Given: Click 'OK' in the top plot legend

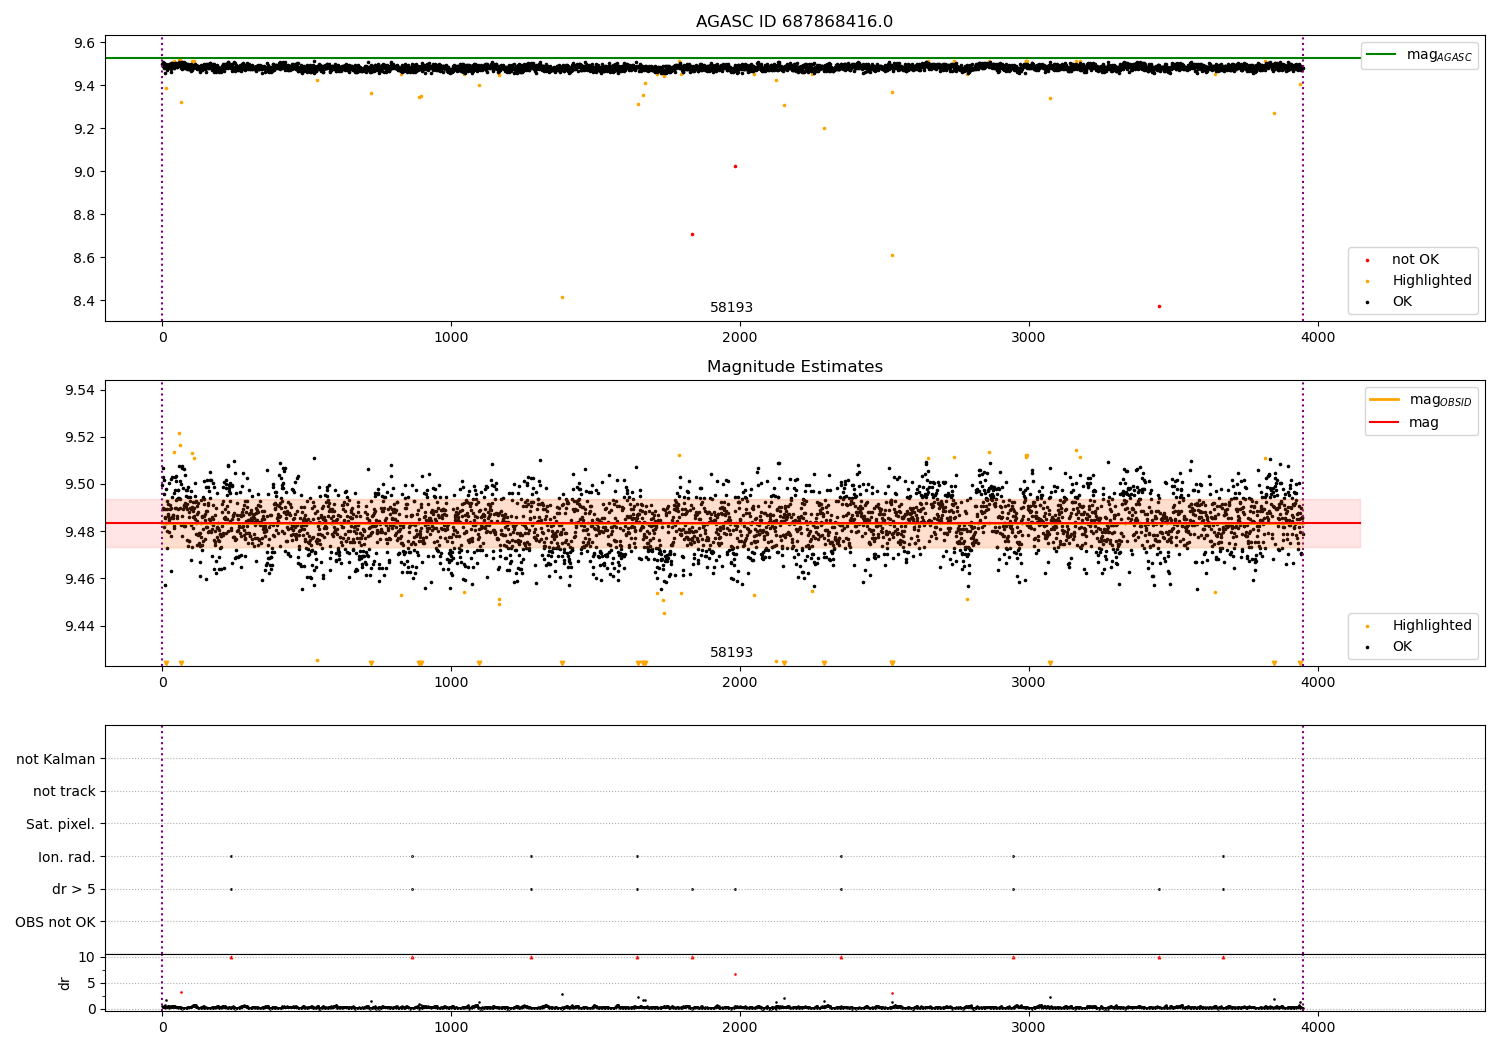Looking at the screenshot, I should click(1402, 302).
